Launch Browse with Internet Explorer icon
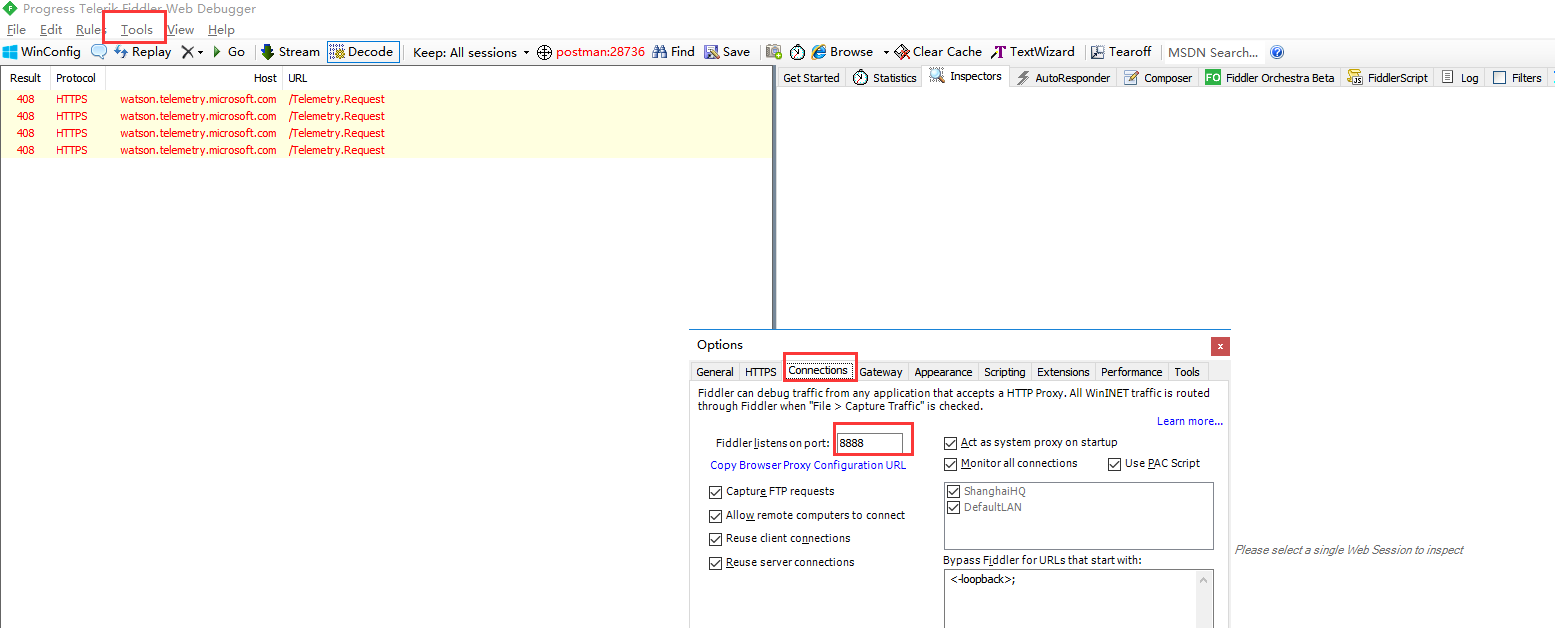Image resolution: width=1555 pixels, height=628 pixels. [x=842, y=52]
